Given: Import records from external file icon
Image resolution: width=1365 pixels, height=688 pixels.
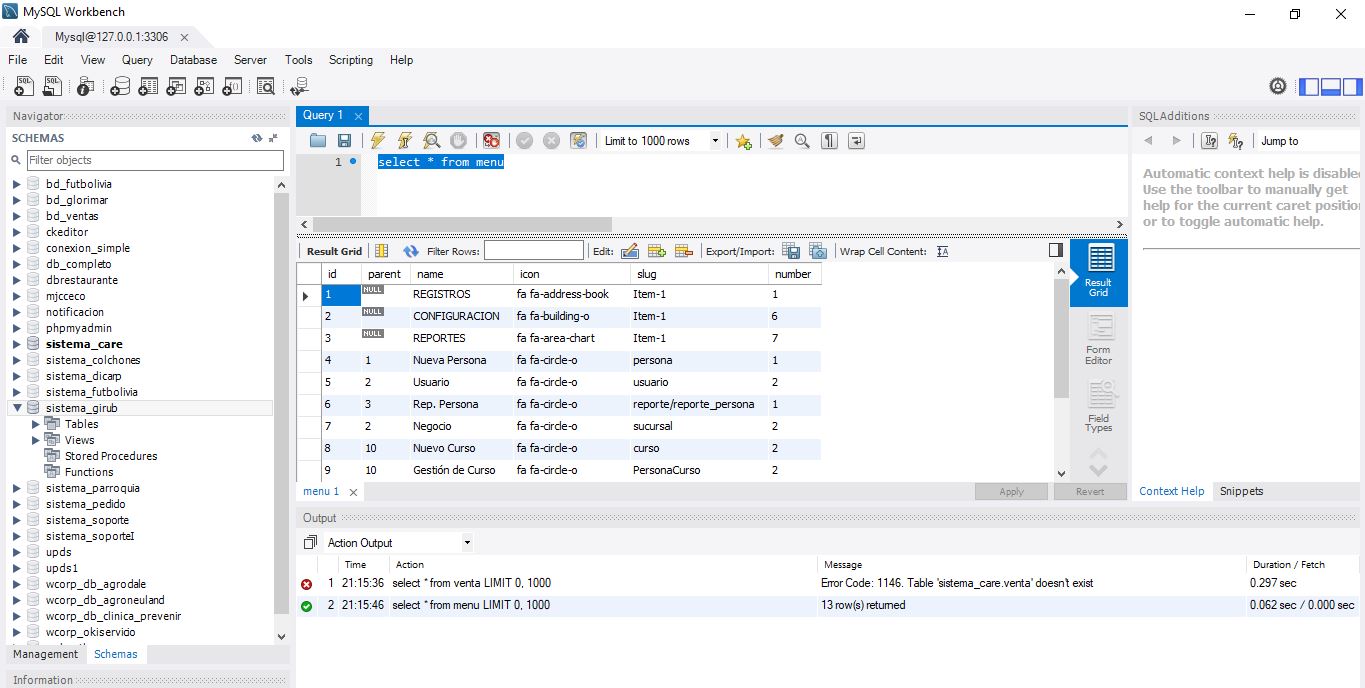Looking at the screenshot, I should pos(818,251).
